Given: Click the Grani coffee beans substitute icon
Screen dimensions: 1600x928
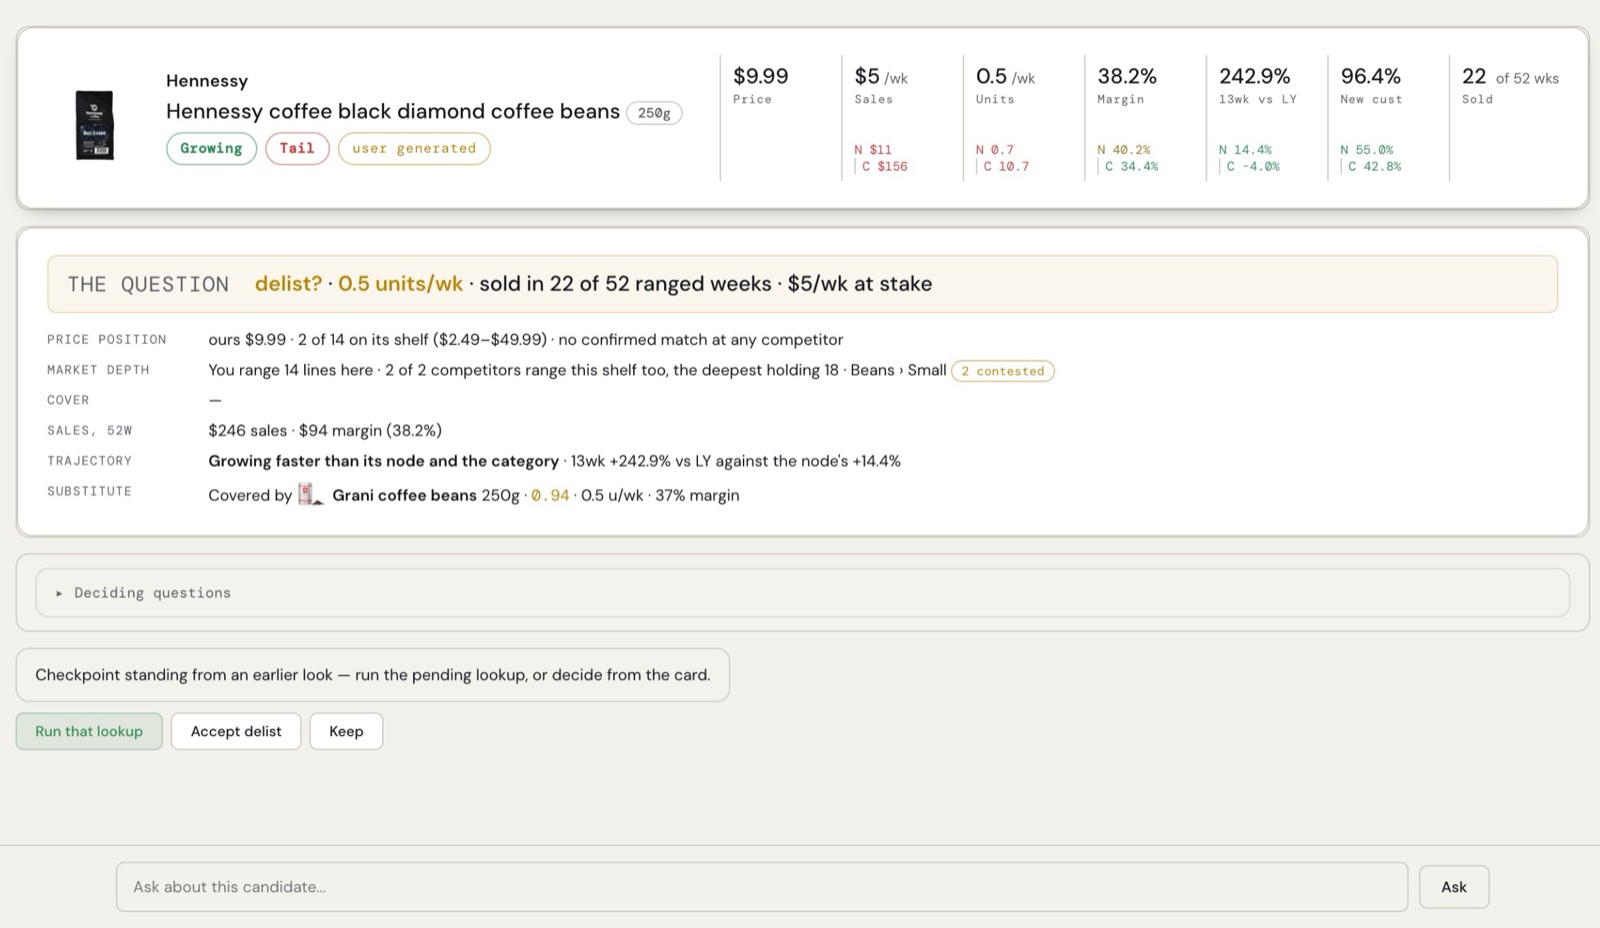Looking at the screenshot, I should click(x=311, y=494).
